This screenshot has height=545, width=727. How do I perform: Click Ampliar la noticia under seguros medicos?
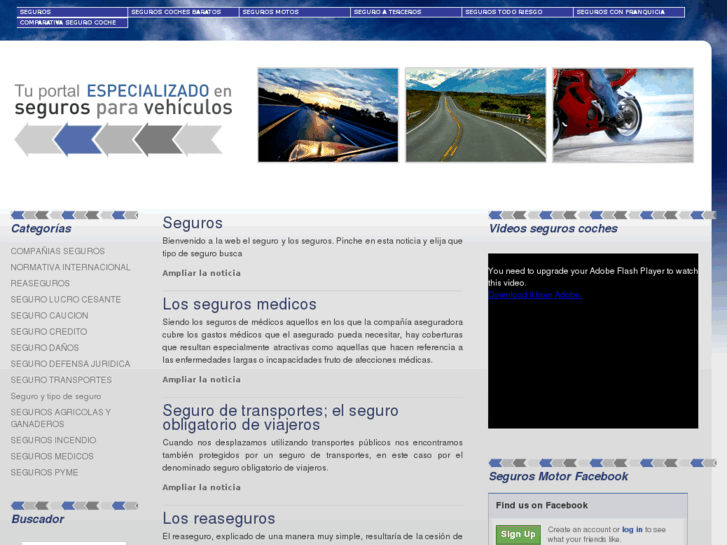(x=201, y=379)
